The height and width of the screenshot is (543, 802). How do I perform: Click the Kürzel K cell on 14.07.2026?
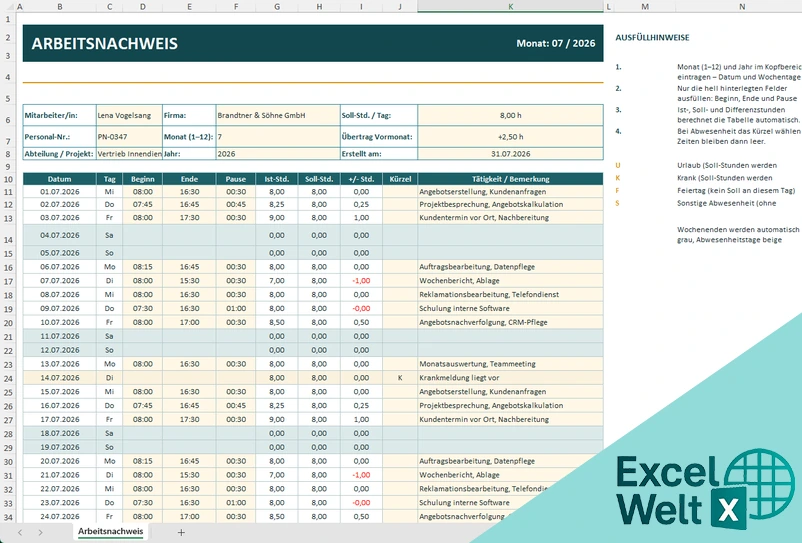(400, 378)
